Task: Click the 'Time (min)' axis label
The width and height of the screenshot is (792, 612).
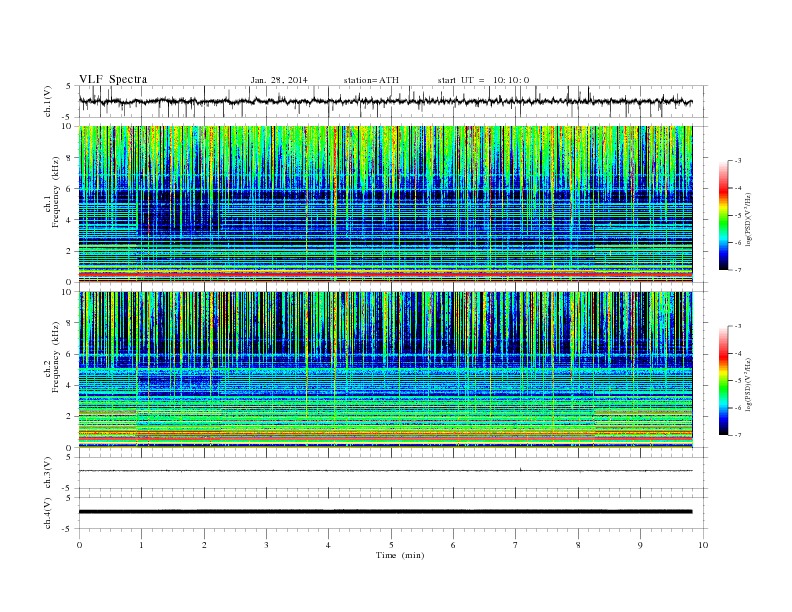Action: click(400, 555)
